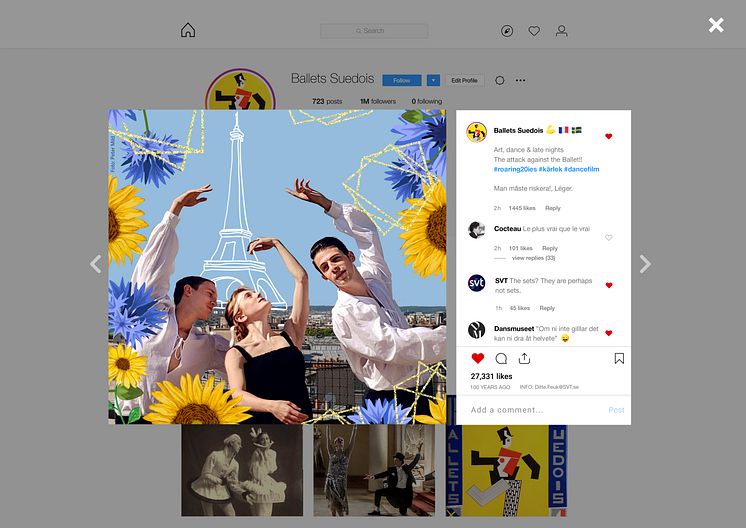Click the 723 posts count
The width and height of the screenshot is (746, 528).
point(327,101)
